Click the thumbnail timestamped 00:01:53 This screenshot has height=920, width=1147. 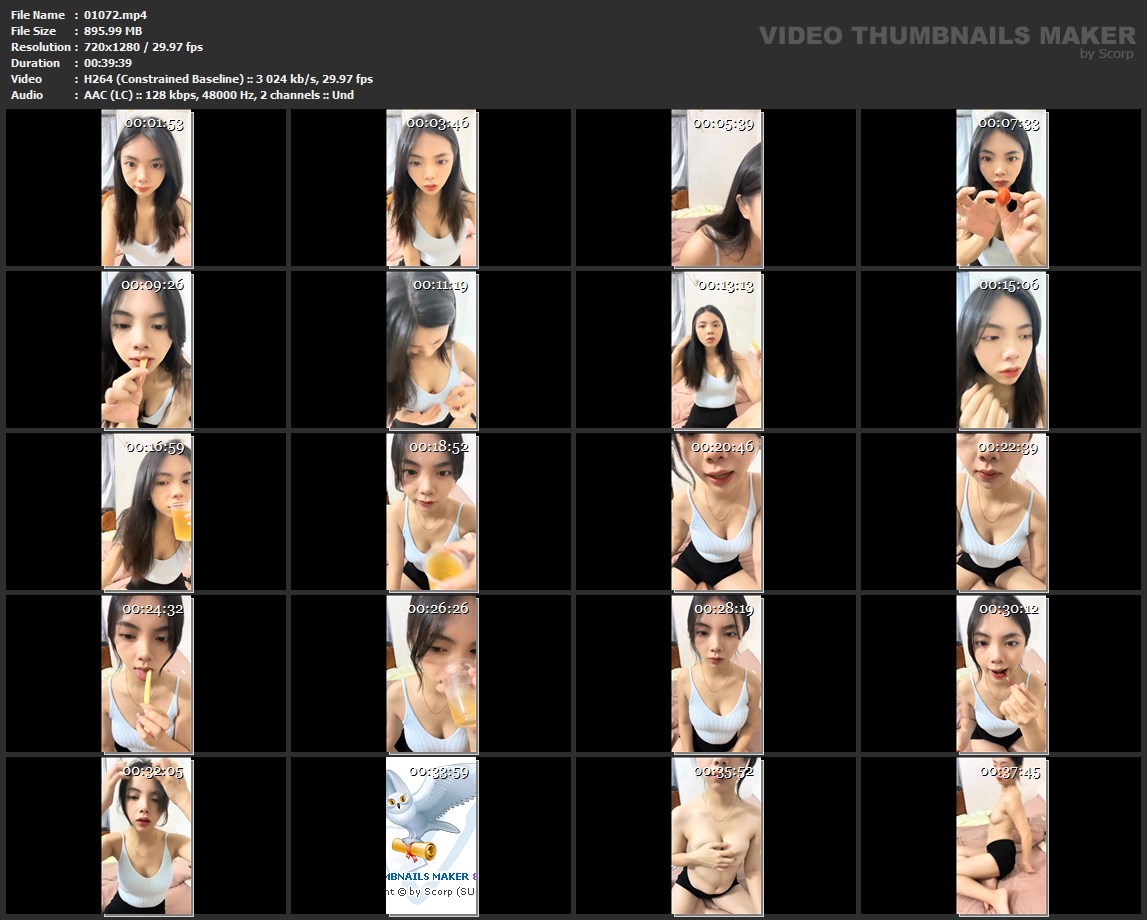(147, 189)
